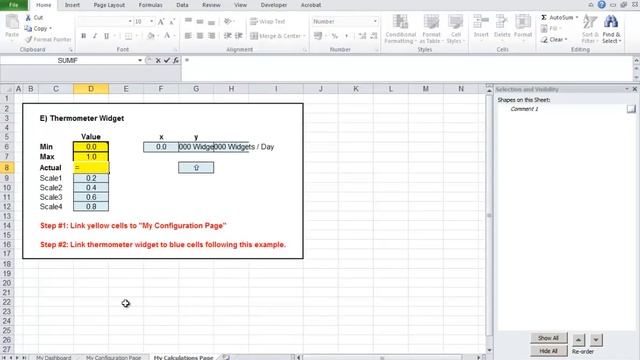The image size is (640, 360).
Task: Apply percent style
Action: (x=335, y=36)
